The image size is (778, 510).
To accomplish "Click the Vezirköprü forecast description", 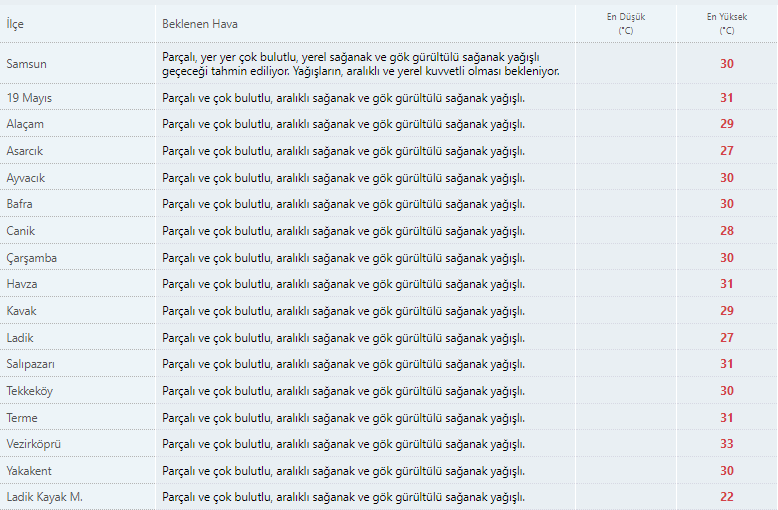I will click(343, 445).
